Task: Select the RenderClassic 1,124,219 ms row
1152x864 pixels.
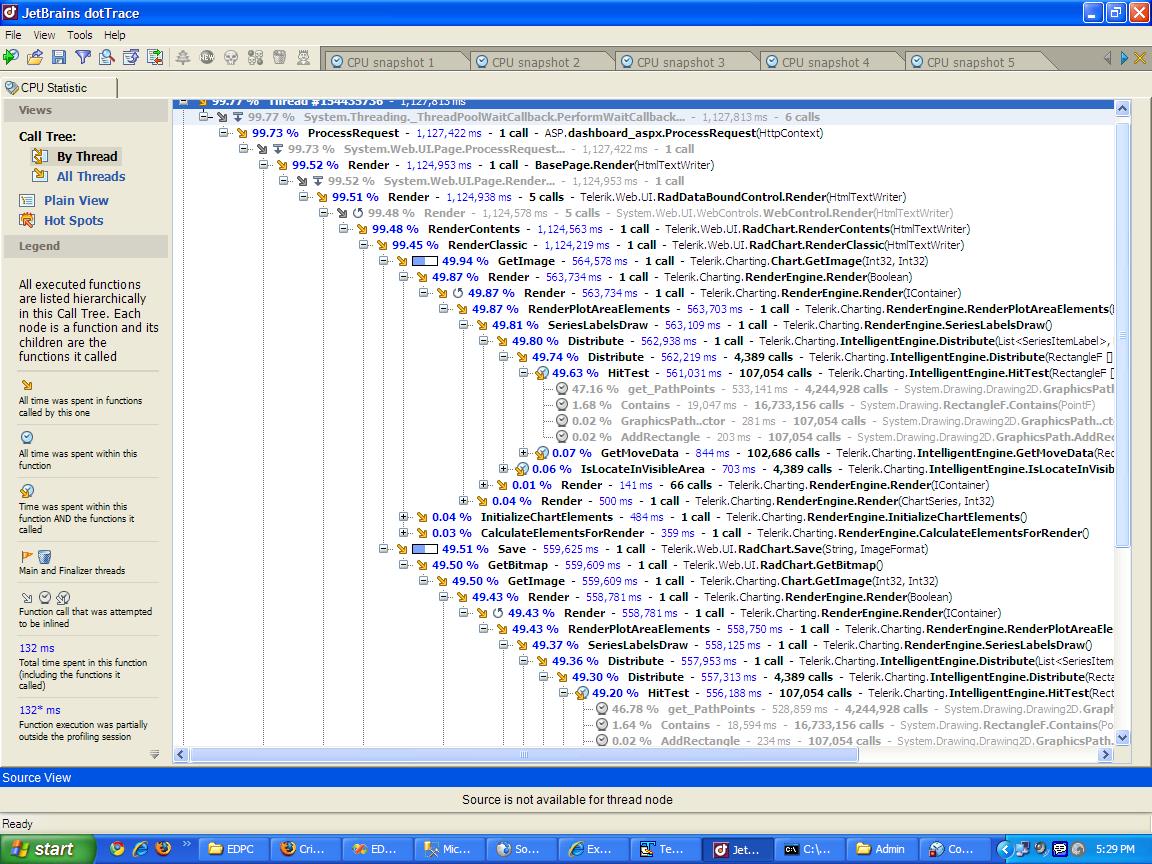Action: 669,245
